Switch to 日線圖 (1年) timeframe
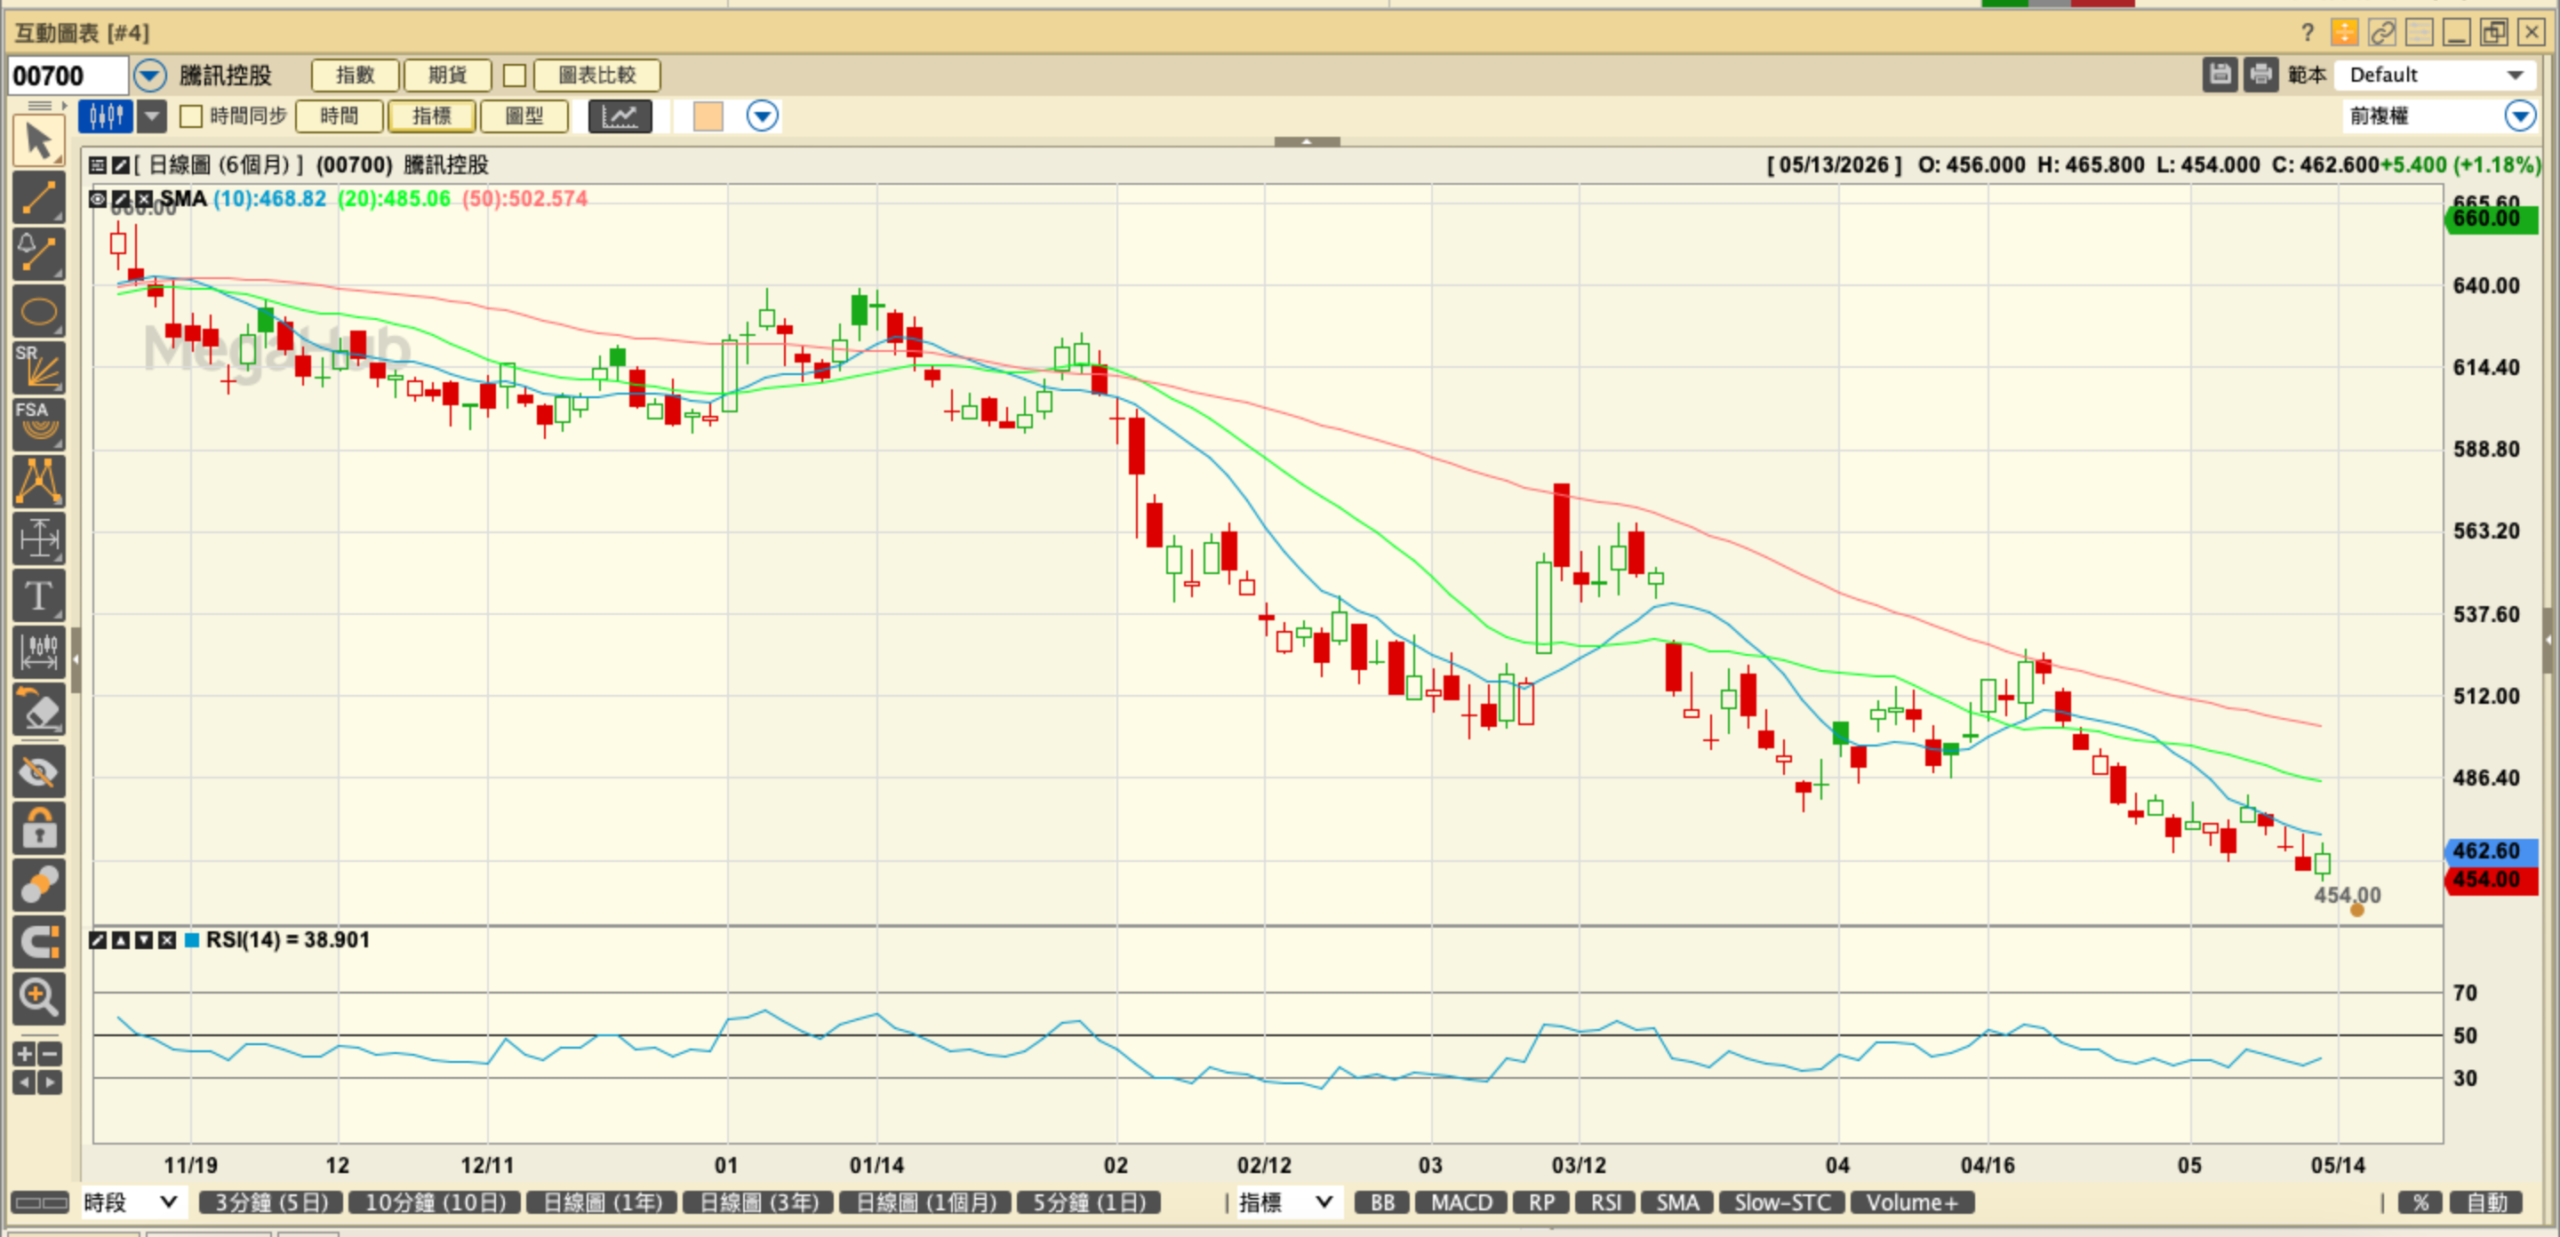Image resolution: width=2560 pixels, height=1237 pixels. click(602, 1202)
